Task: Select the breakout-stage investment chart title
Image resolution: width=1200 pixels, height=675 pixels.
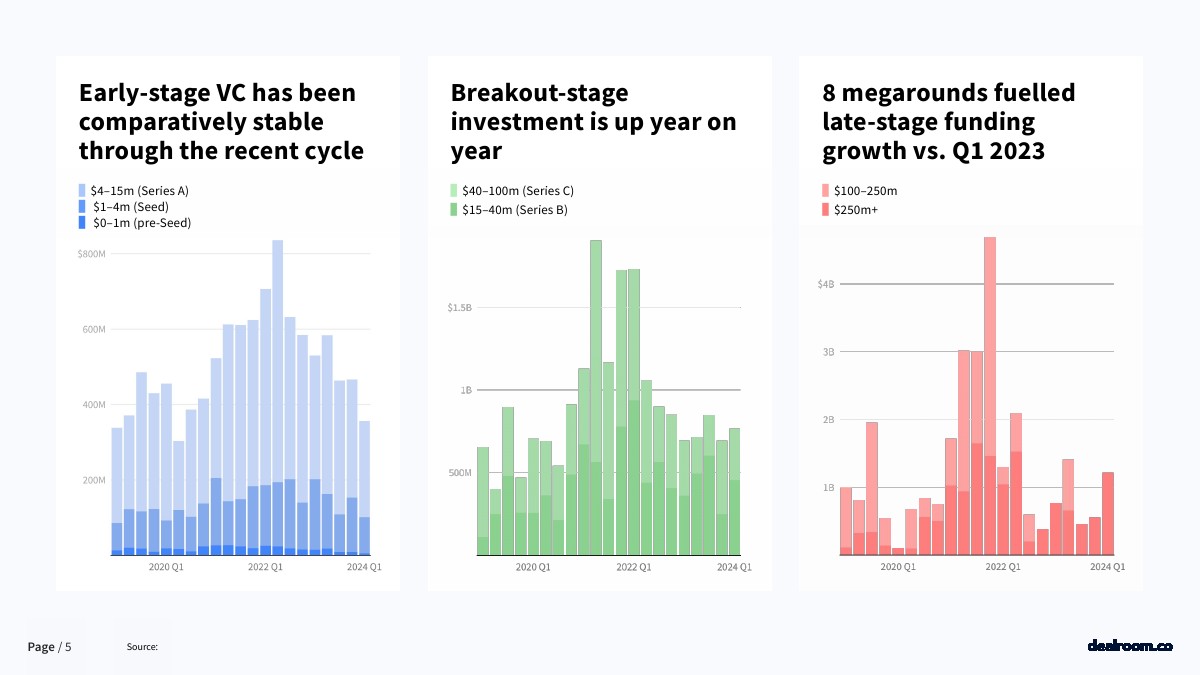Action: pyautogui.click(x=593, y=122)
